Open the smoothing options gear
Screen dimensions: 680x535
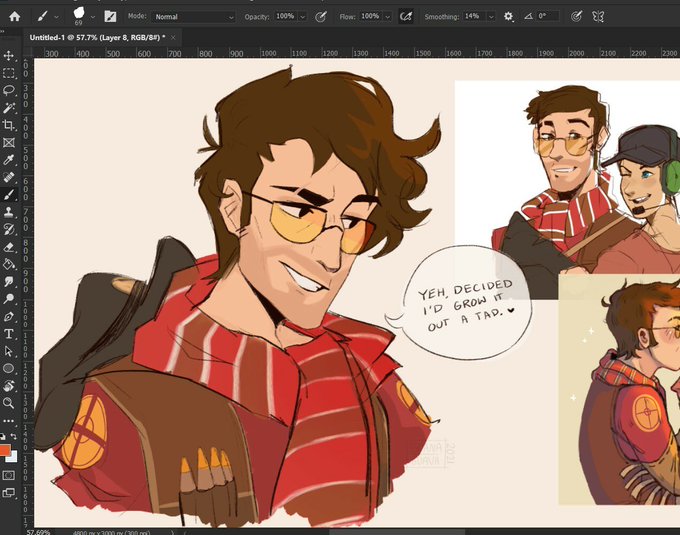point(508,16)
